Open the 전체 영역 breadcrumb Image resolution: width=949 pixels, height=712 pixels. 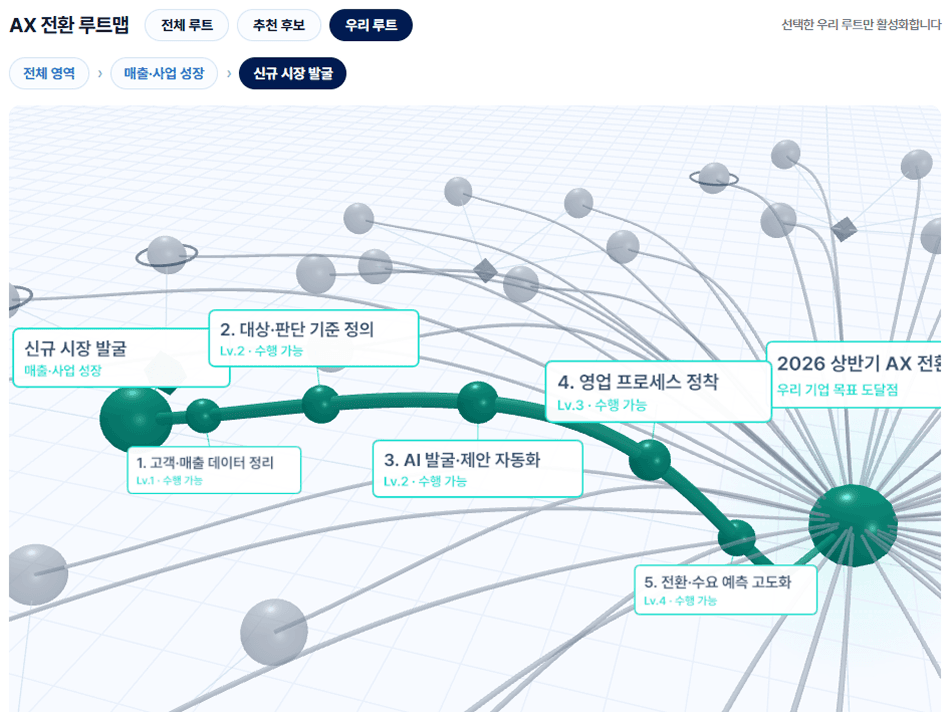[49, 73]
